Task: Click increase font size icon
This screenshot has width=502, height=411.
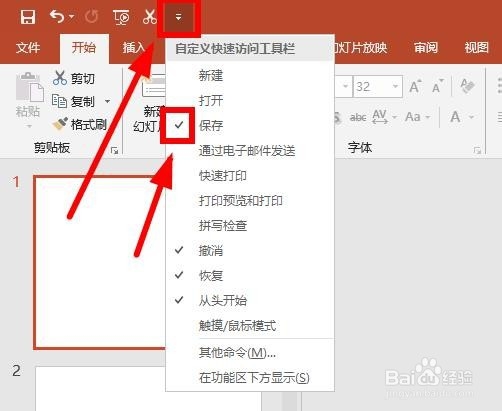Action: pyautogui.click(x=415, y=86)
